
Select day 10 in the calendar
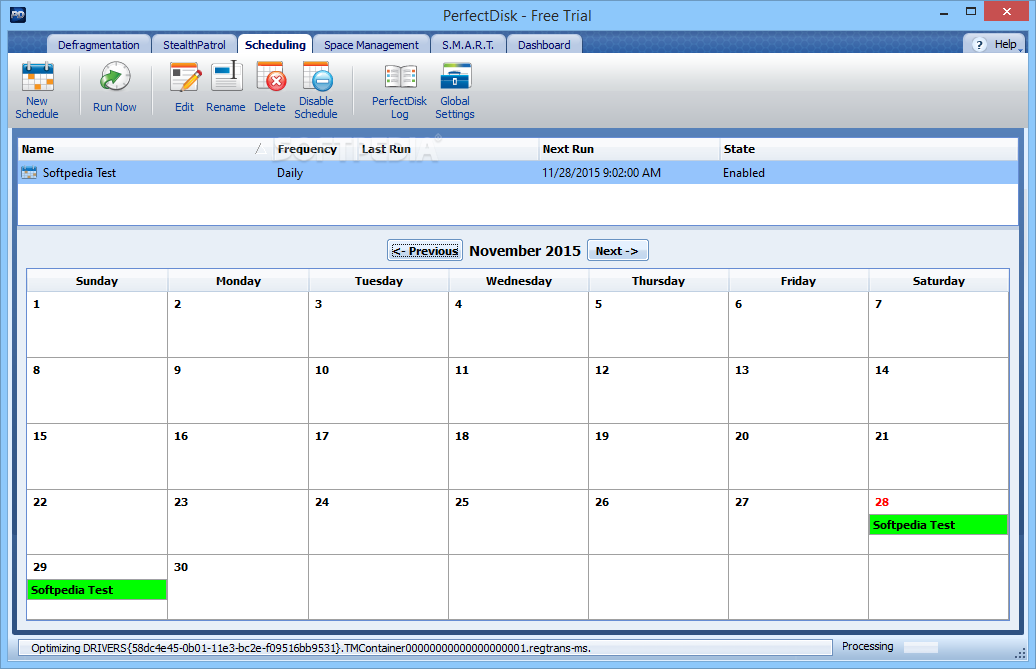378,390
